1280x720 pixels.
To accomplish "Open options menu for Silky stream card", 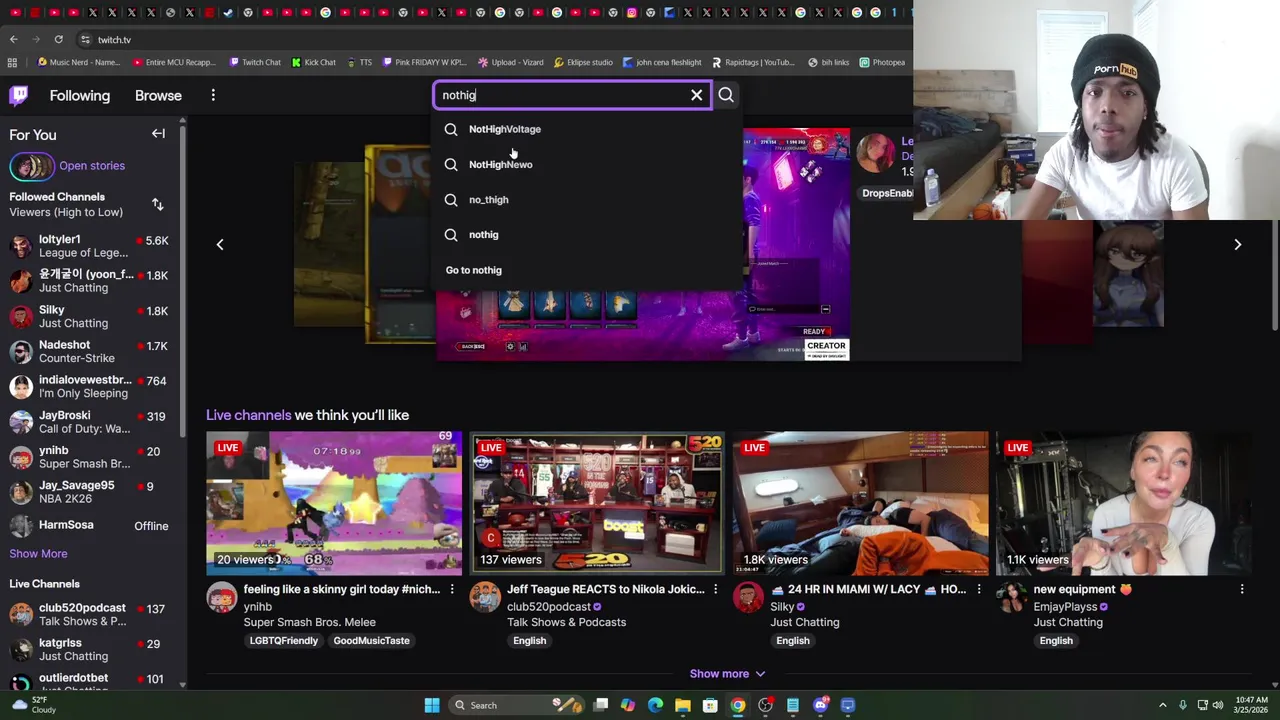I will coord(978,589).
